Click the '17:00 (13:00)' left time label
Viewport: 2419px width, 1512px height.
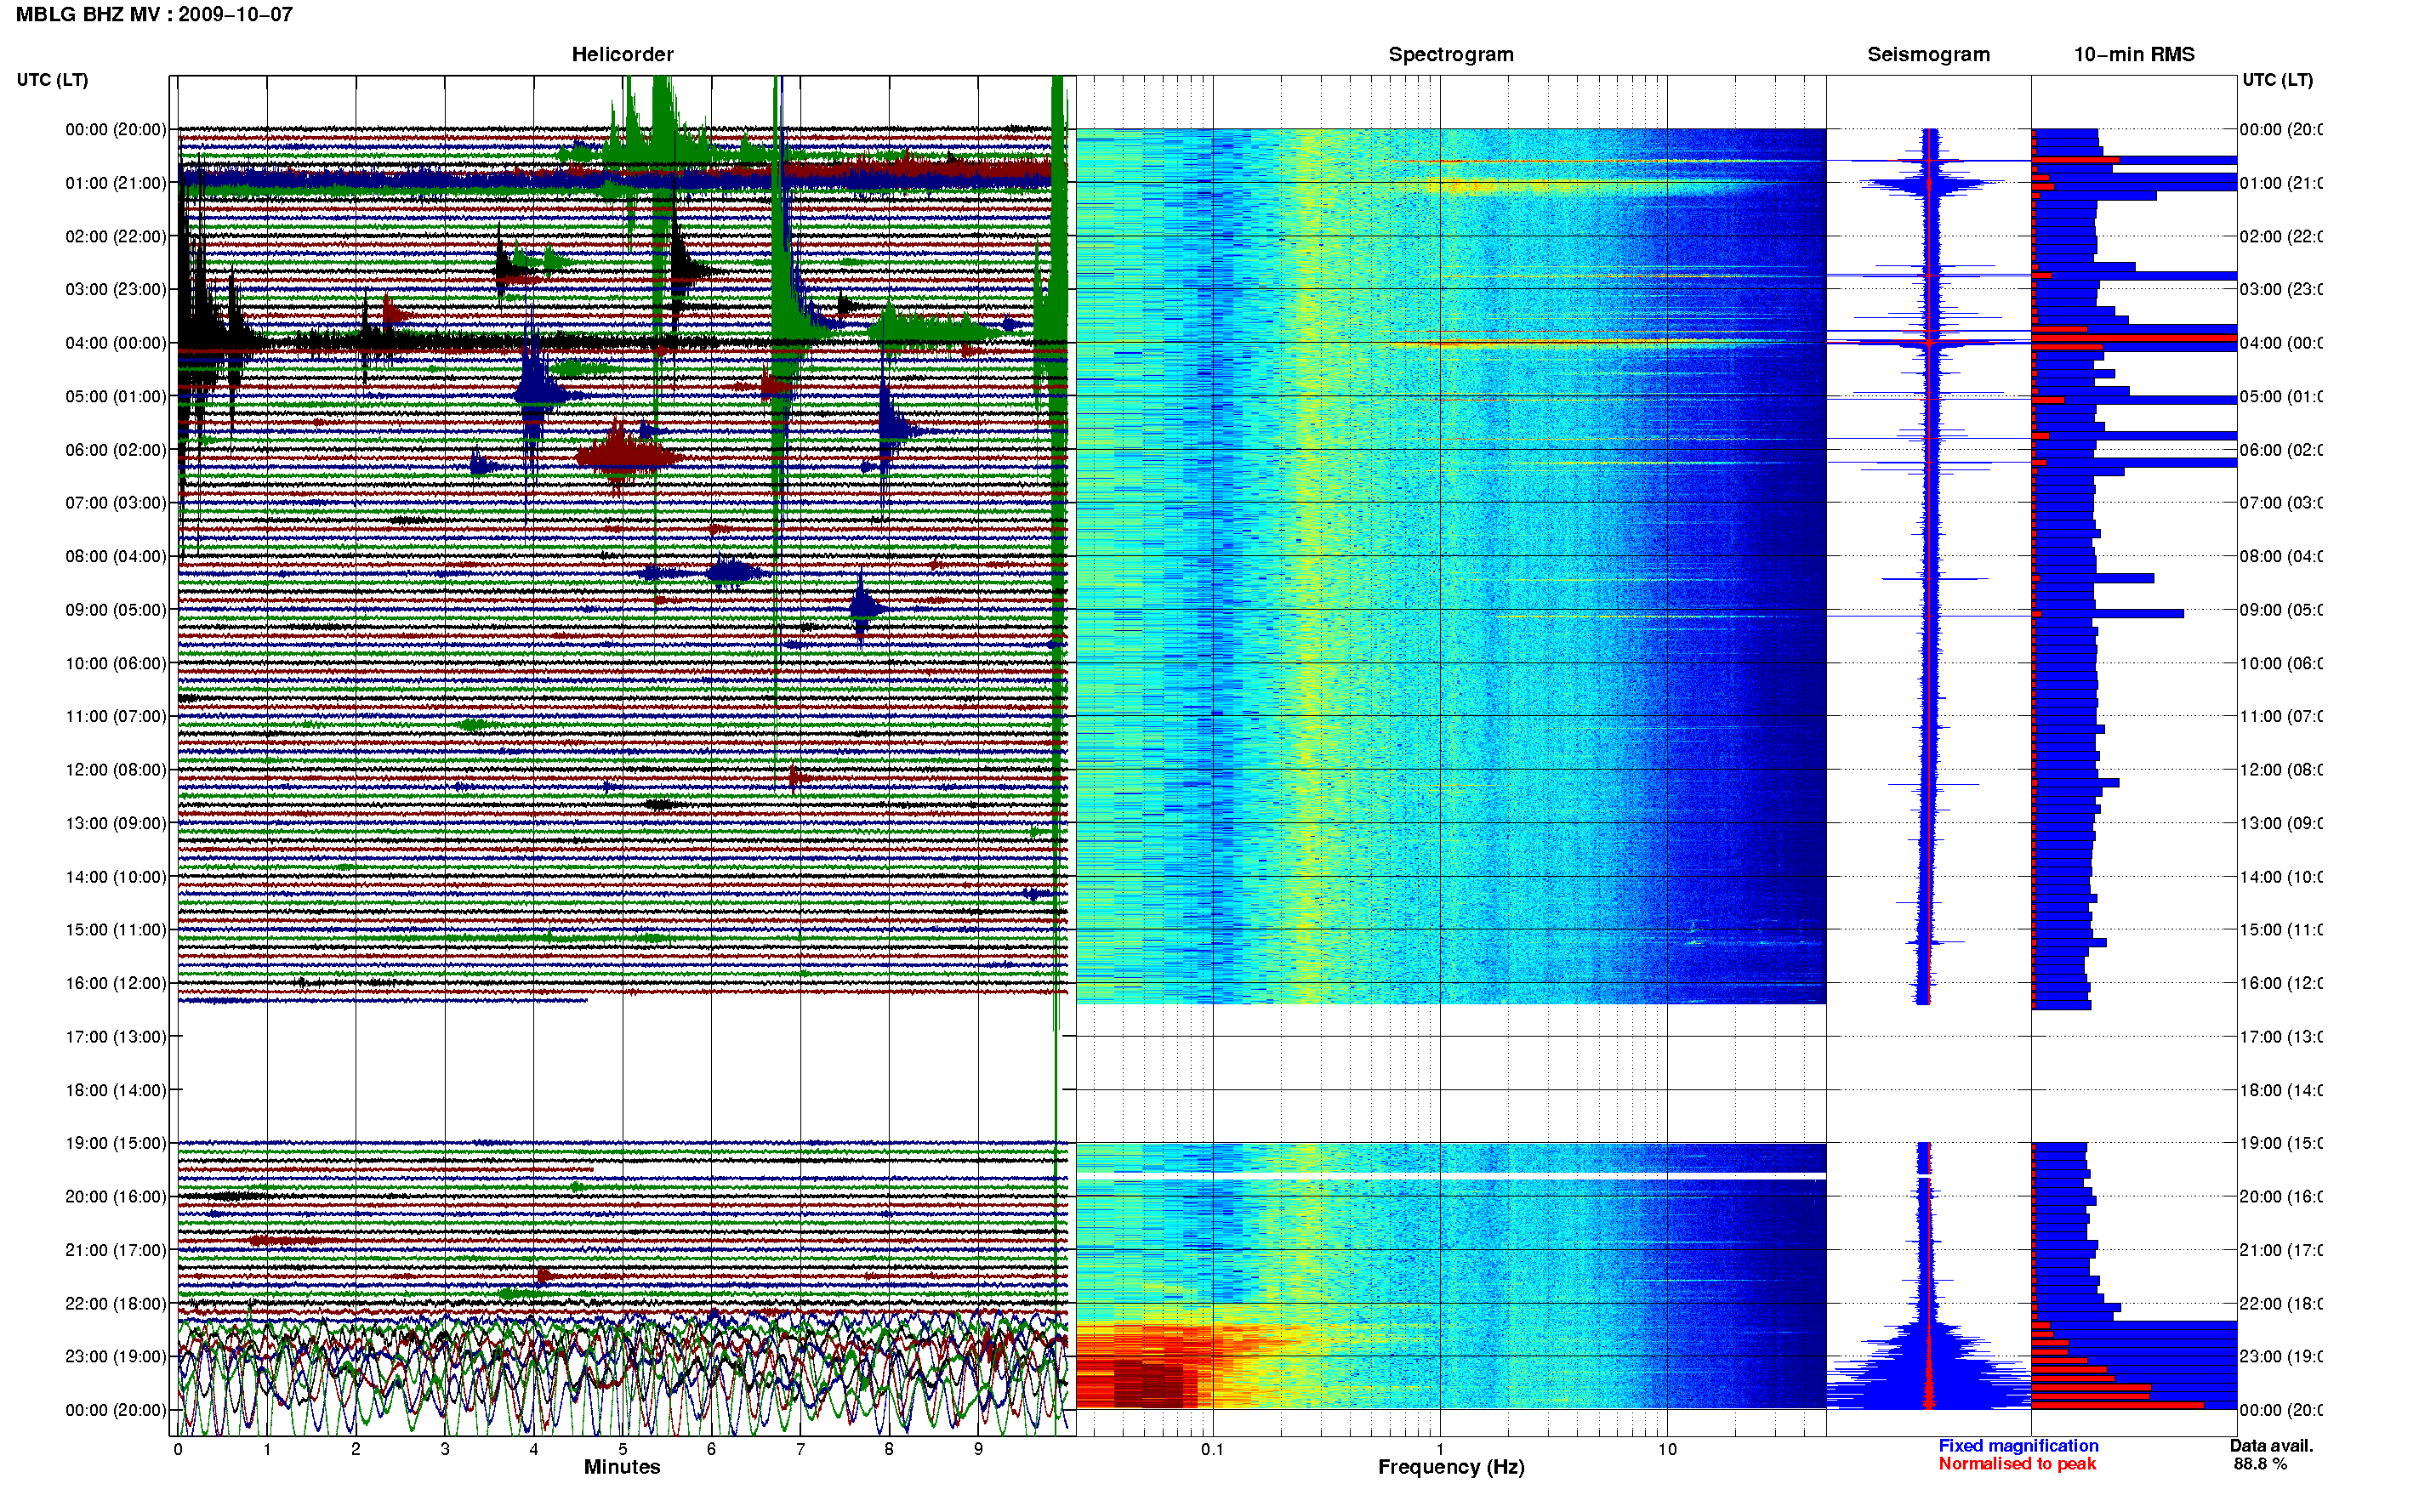click(116, 1037)
